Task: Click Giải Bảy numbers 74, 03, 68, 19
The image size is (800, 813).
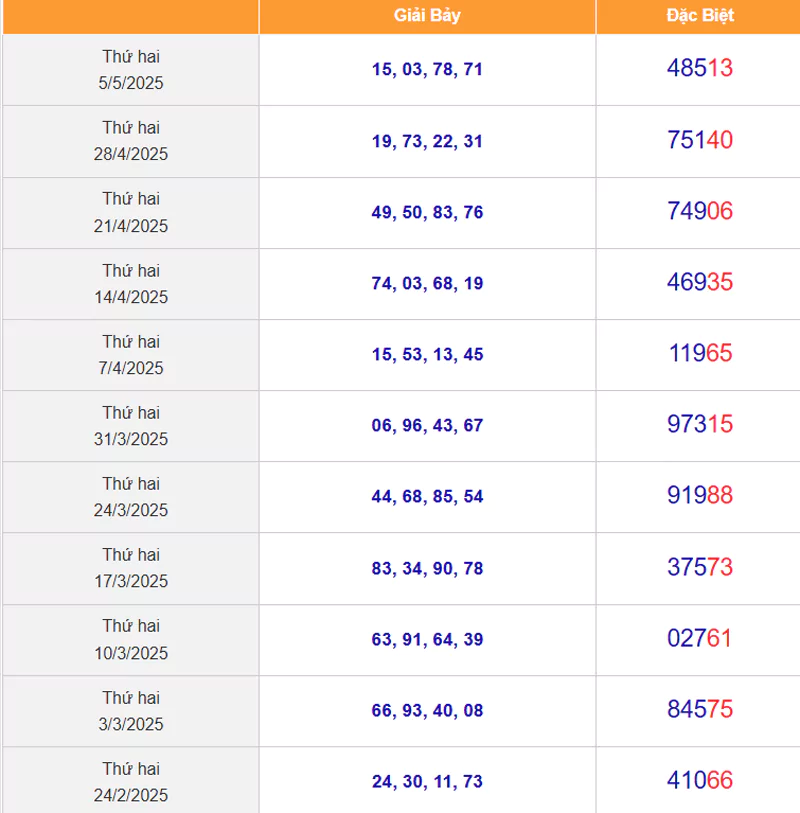Action: point(427,283)
